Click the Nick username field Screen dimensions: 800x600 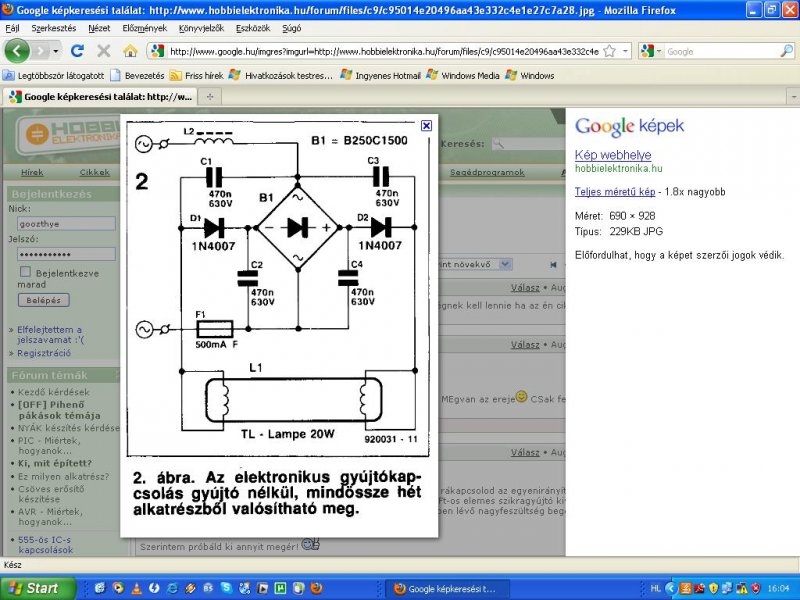66,223
